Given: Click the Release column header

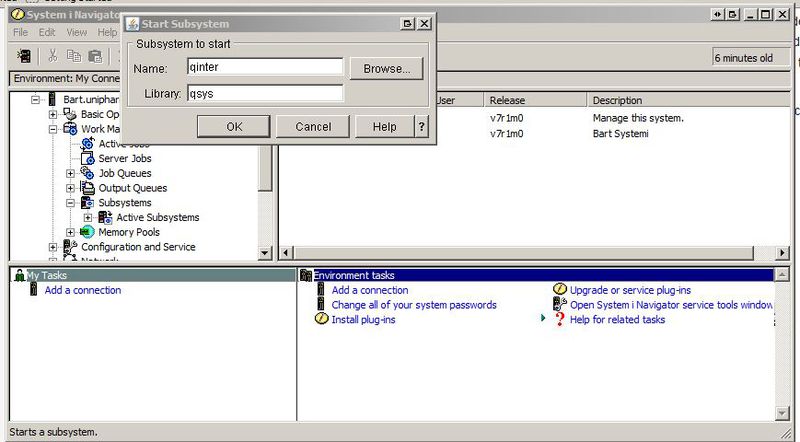Looking at the screenshot, I should [x=535, y=100].
